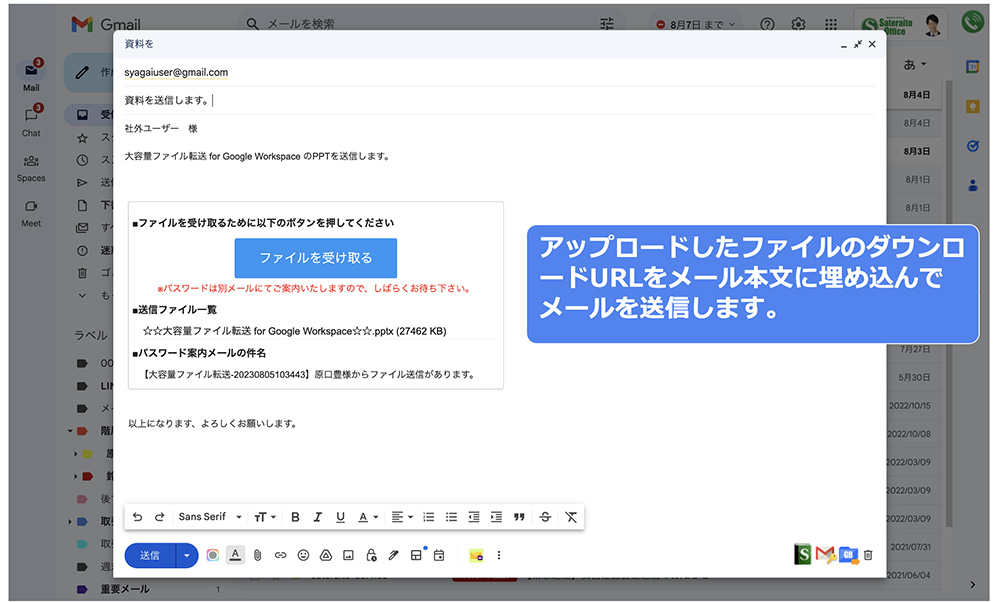Insert files from Google Drive

tap(326, 555)
